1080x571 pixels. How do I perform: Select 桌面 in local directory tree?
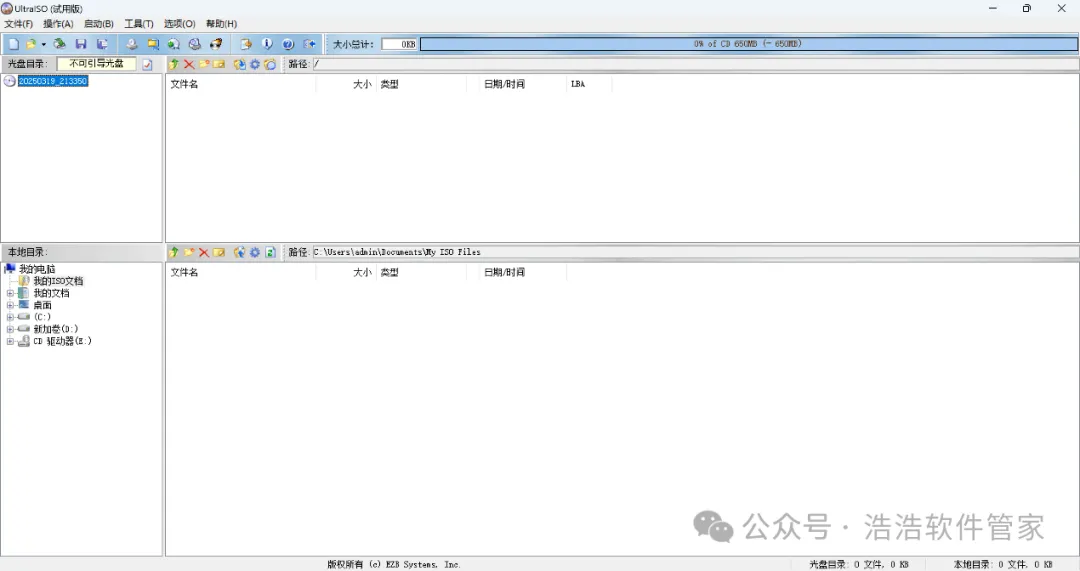coord(43,305)
